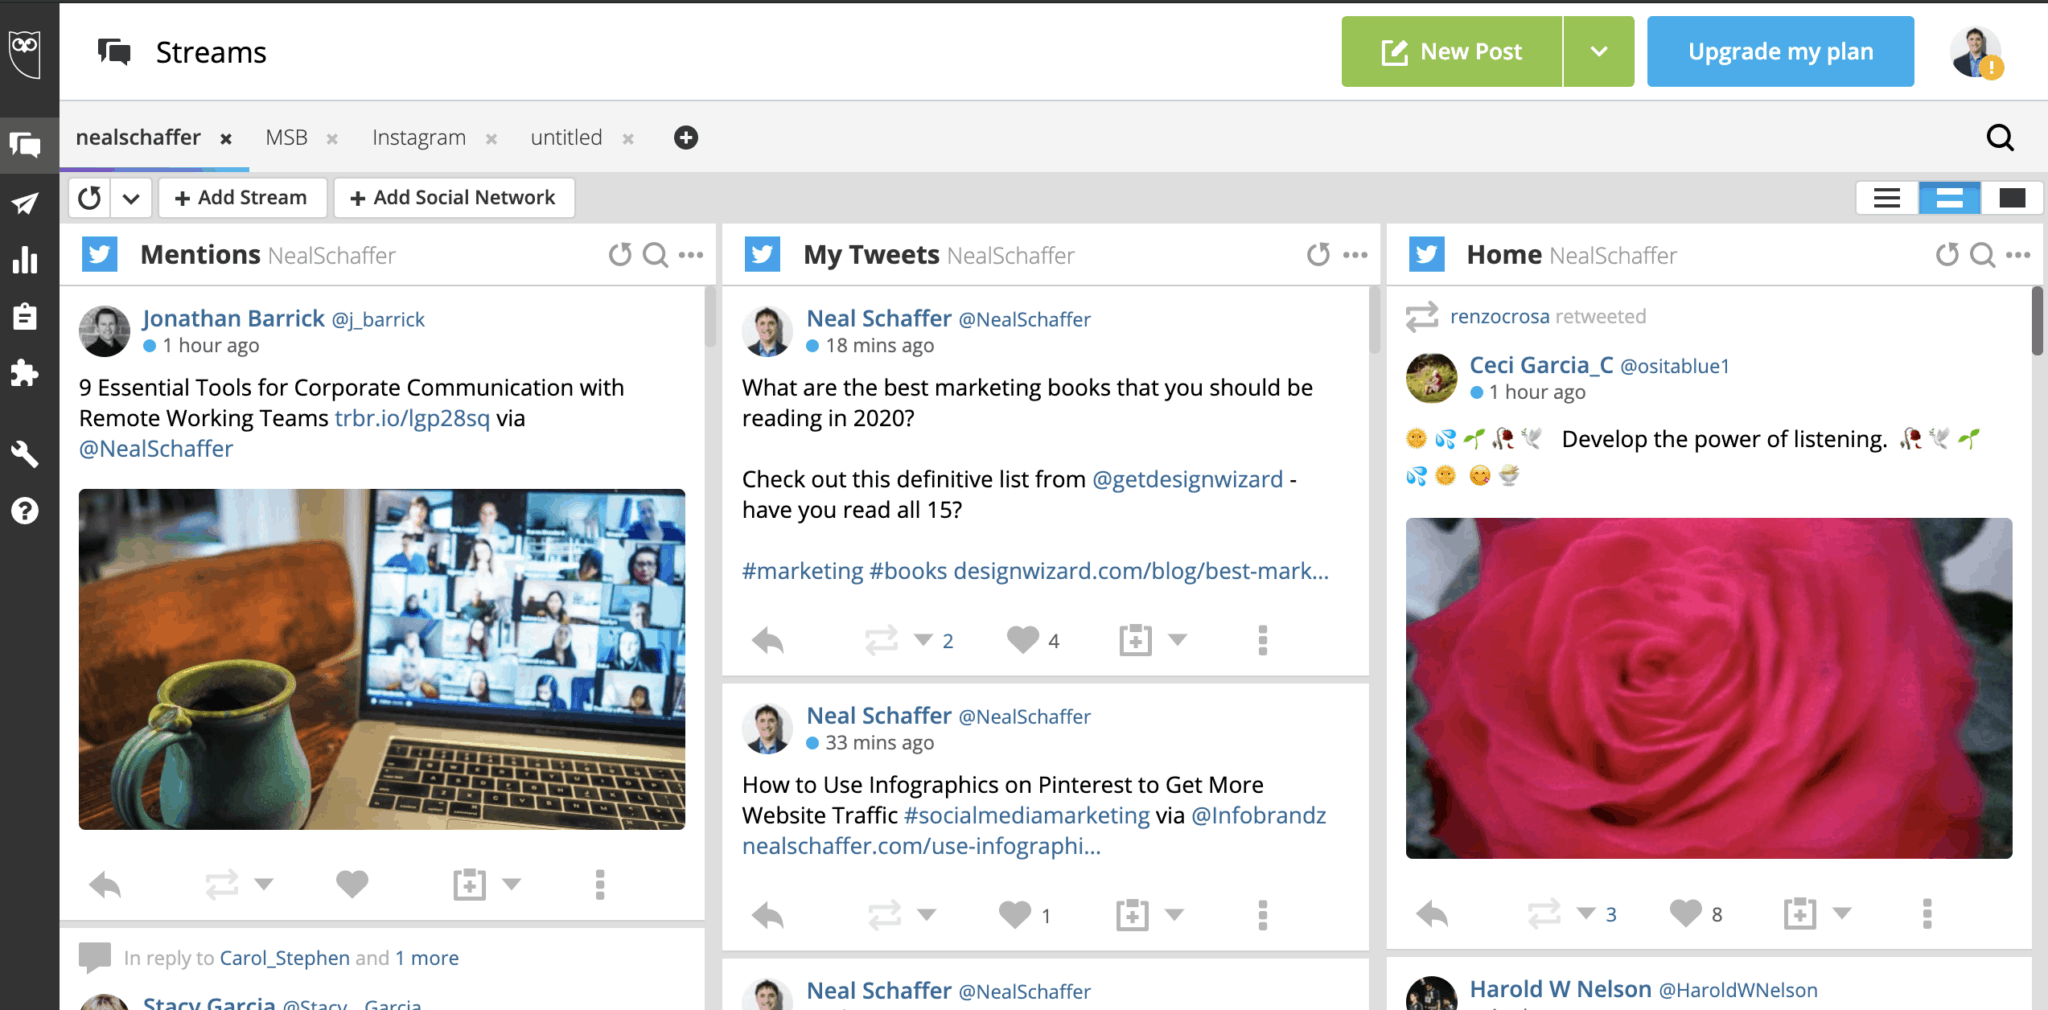Refresh the Mentions stream
Screen dimensions: 2048x1010
point(620,255)
